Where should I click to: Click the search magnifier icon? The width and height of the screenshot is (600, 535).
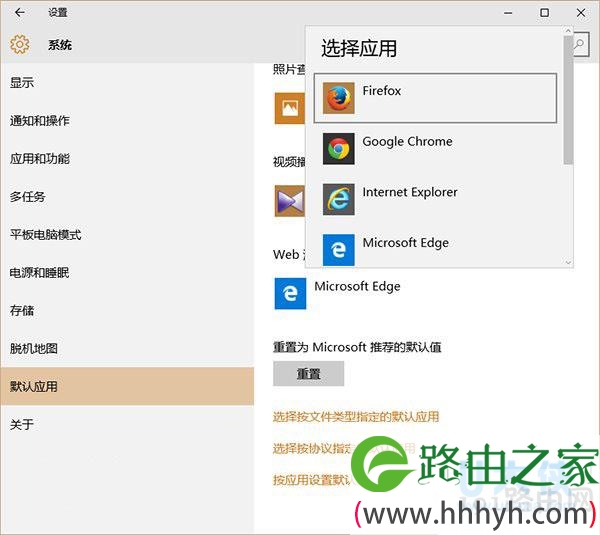pyautogui.click(x=580, y=44)
